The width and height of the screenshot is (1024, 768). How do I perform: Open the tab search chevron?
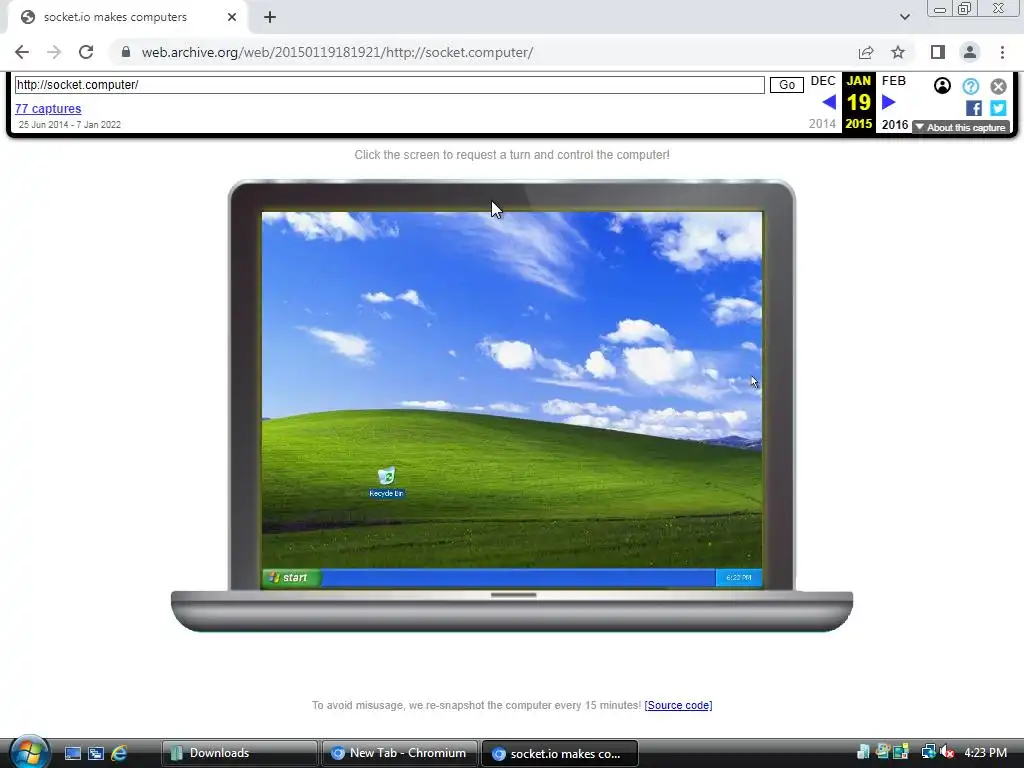[904, 17]
